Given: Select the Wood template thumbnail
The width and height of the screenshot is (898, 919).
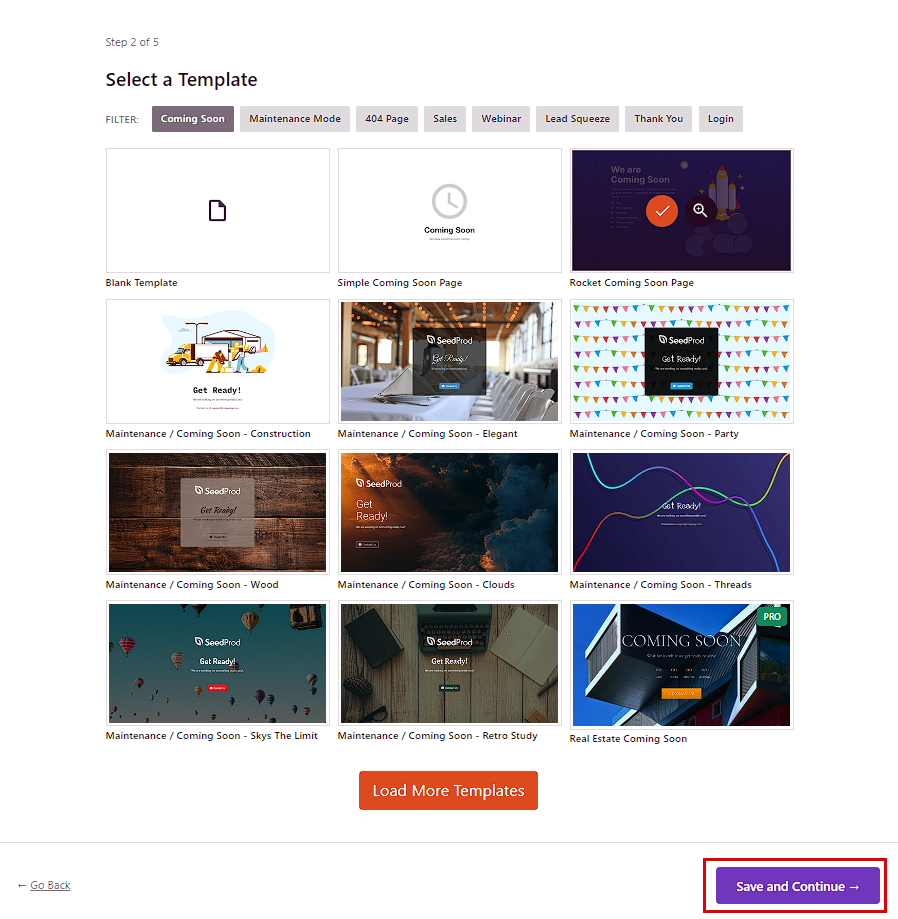Looking at the screenshot, I should pyautogui.click(x=217, y=512).
